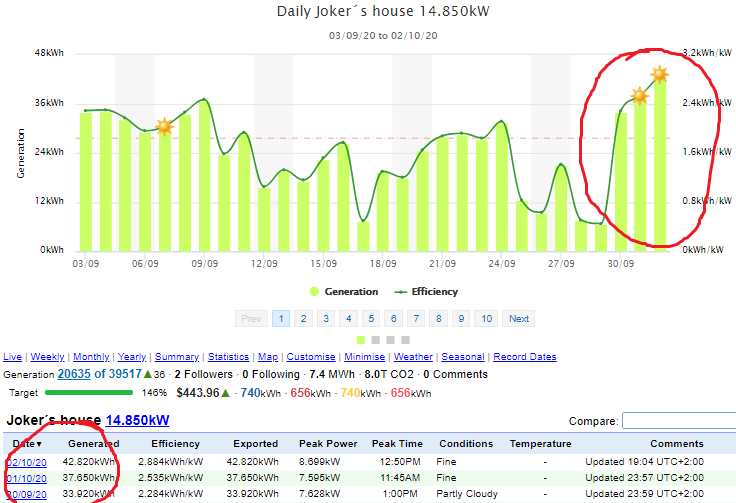This screenshot has width=736, height=503.
Task: Open the 02/10/20 date link
Action: (x=27, y=463)
